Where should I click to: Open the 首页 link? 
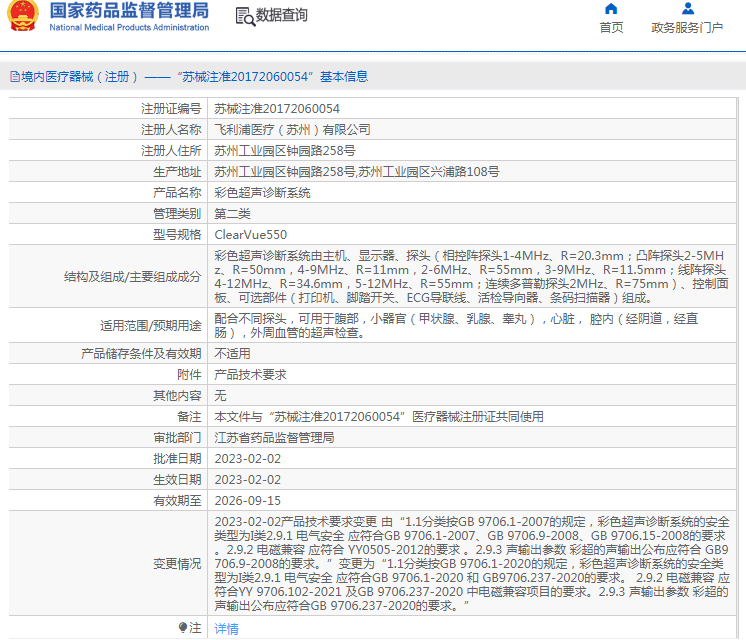pos(611,28)
